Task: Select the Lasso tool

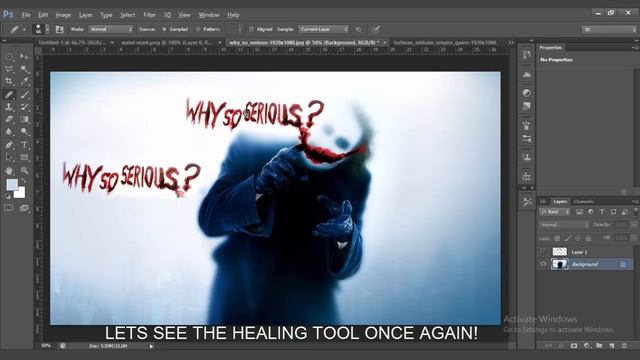Action: (x=9, y=69)
